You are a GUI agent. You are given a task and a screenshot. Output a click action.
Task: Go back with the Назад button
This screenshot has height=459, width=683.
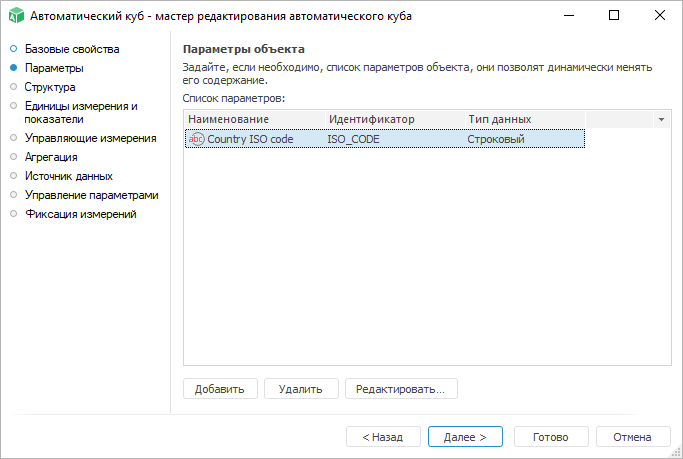point(383,437)
